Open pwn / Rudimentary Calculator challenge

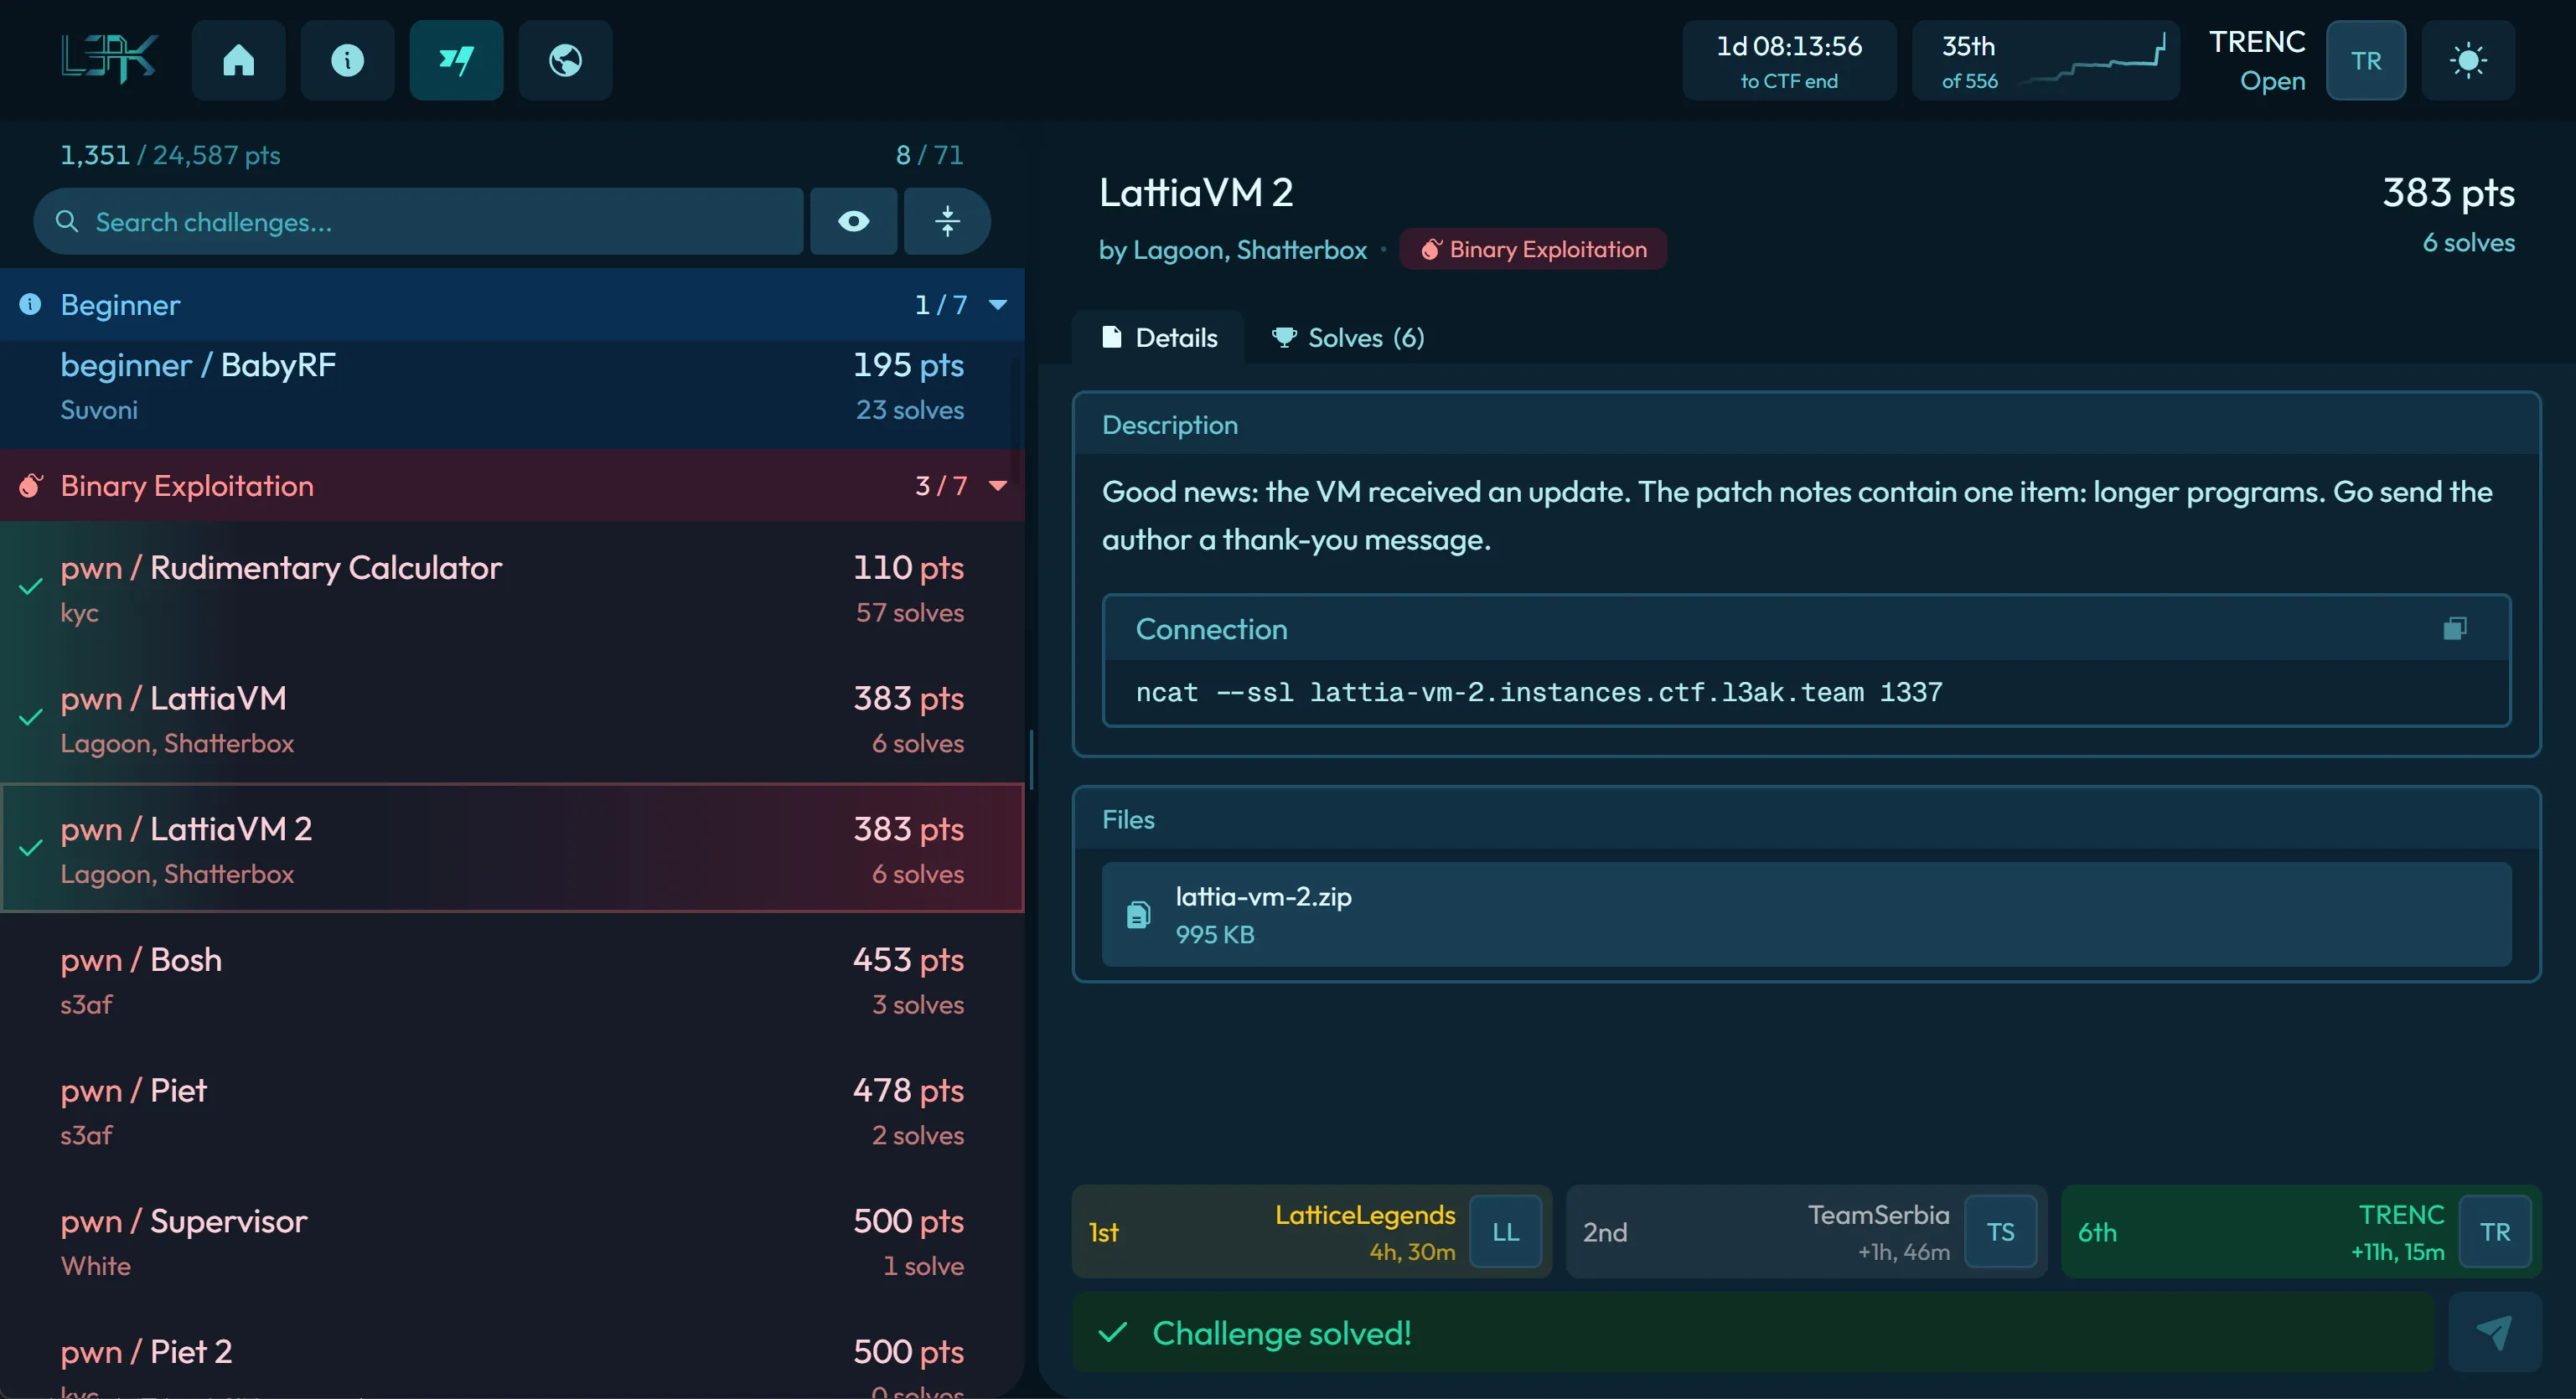pyautogui.click(x=512, y=588)
